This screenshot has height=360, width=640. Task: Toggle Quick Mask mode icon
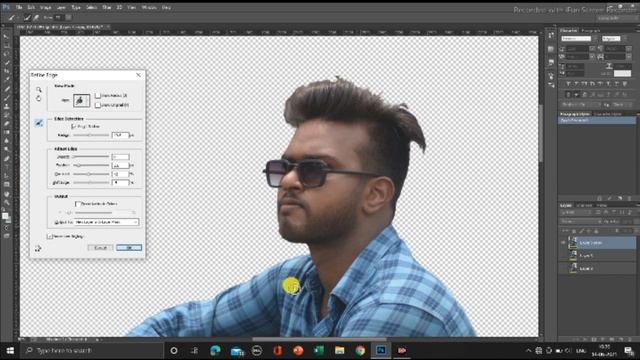6,228
